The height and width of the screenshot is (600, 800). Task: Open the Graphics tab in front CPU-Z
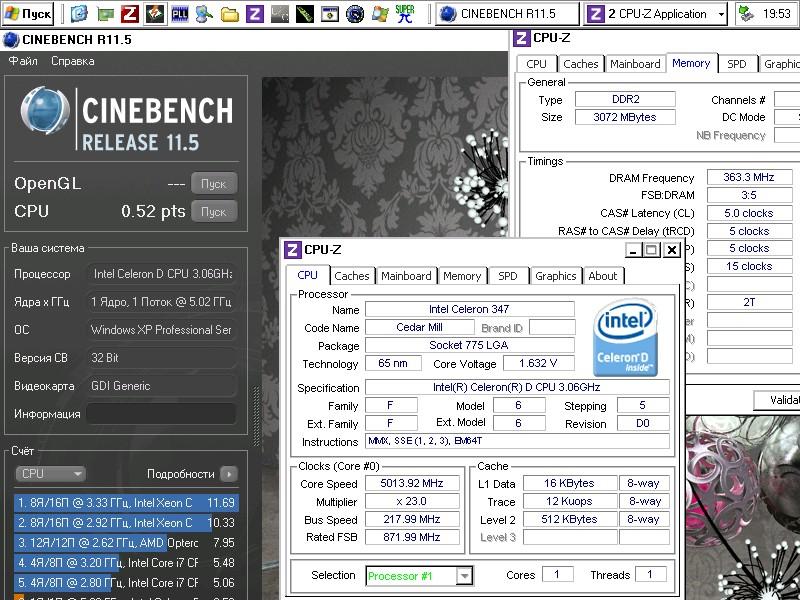556,276
